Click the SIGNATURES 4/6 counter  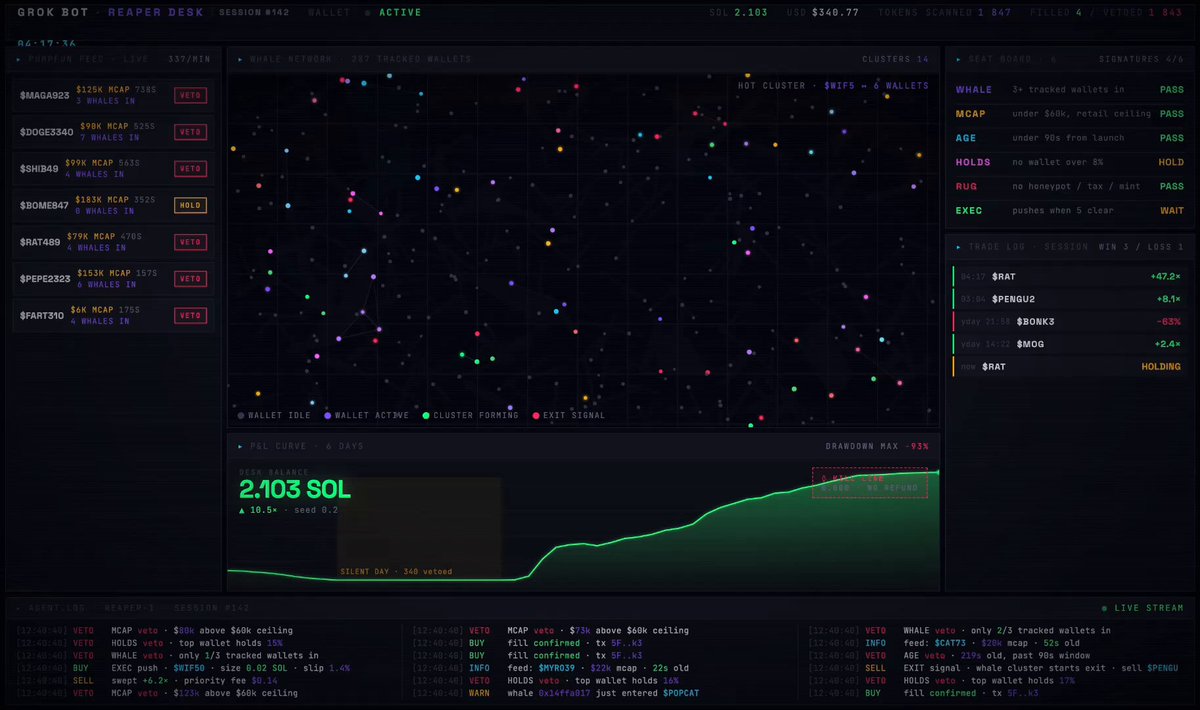1141,59
